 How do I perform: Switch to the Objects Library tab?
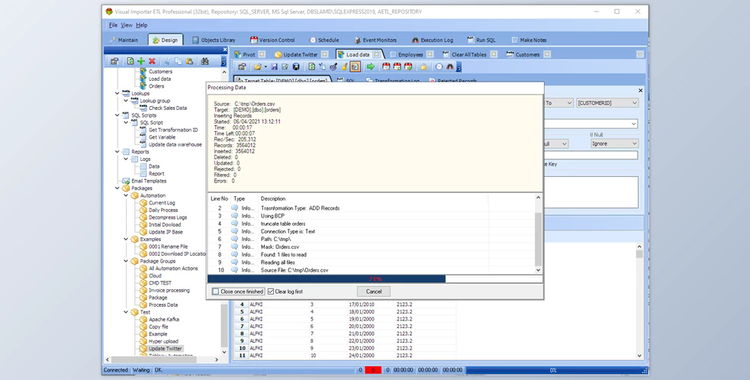pos(214,40)
